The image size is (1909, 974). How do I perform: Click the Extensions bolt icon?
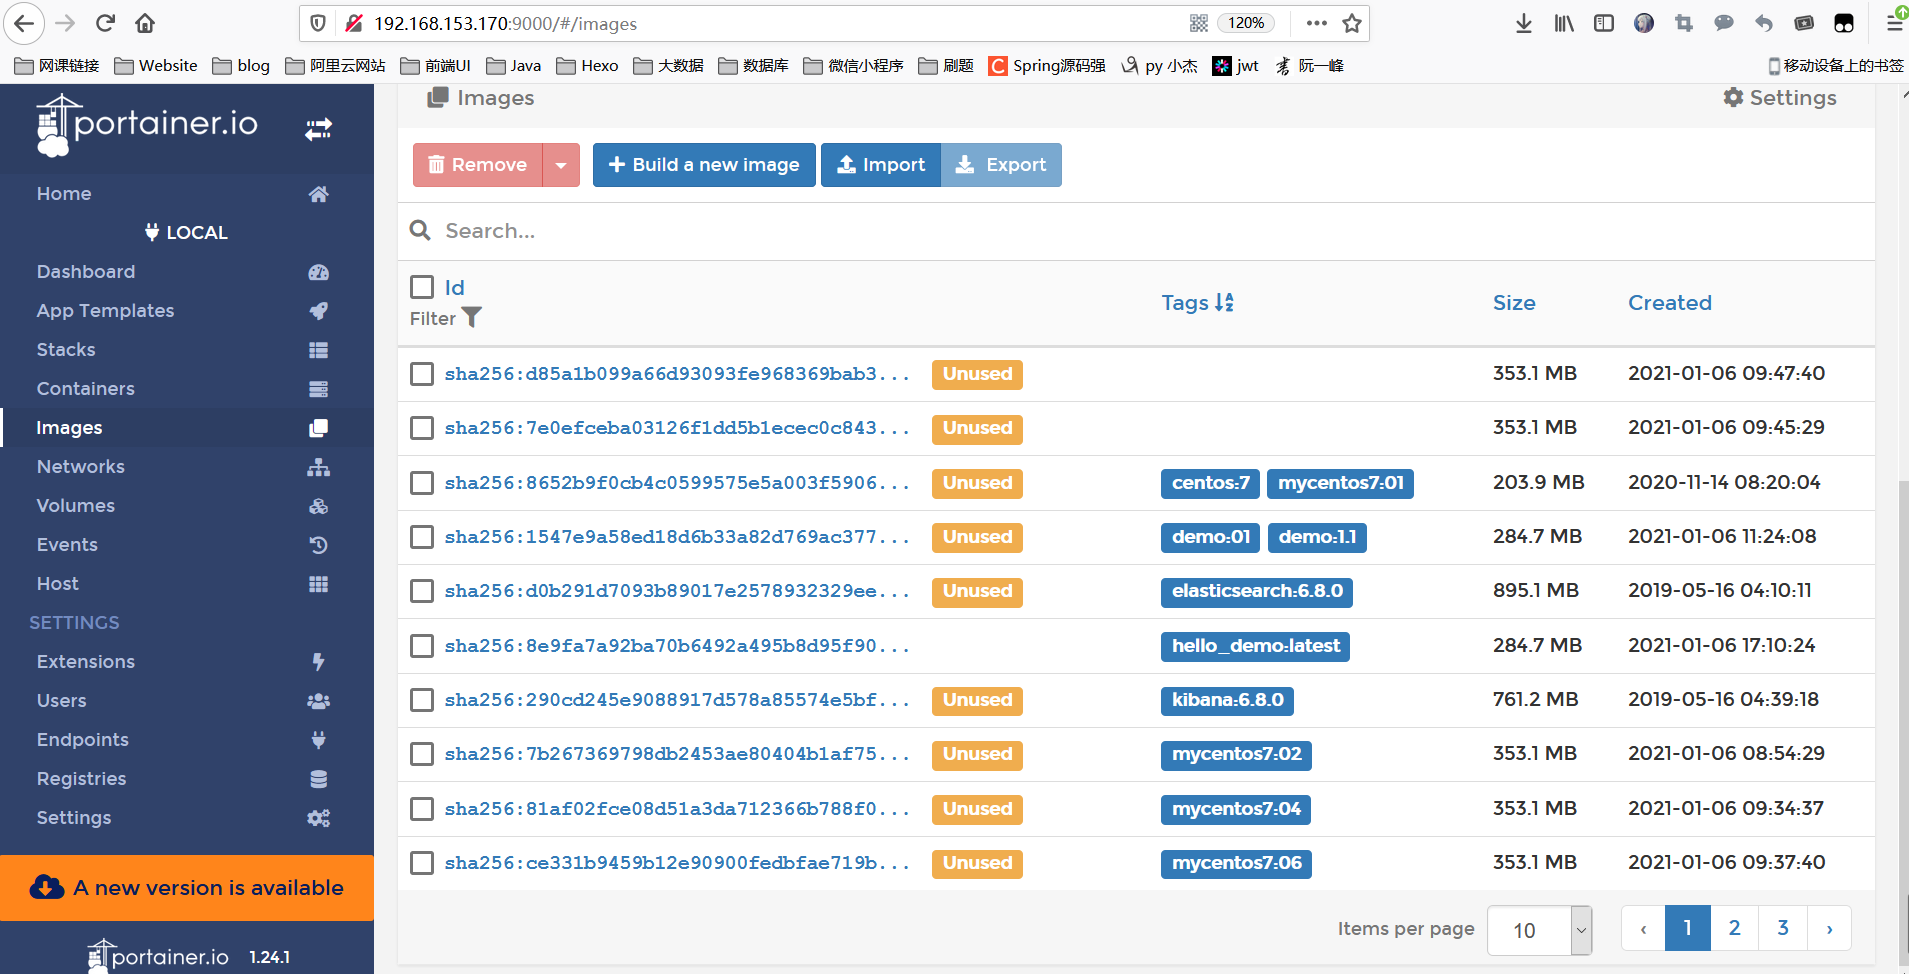tap(318, 662)
